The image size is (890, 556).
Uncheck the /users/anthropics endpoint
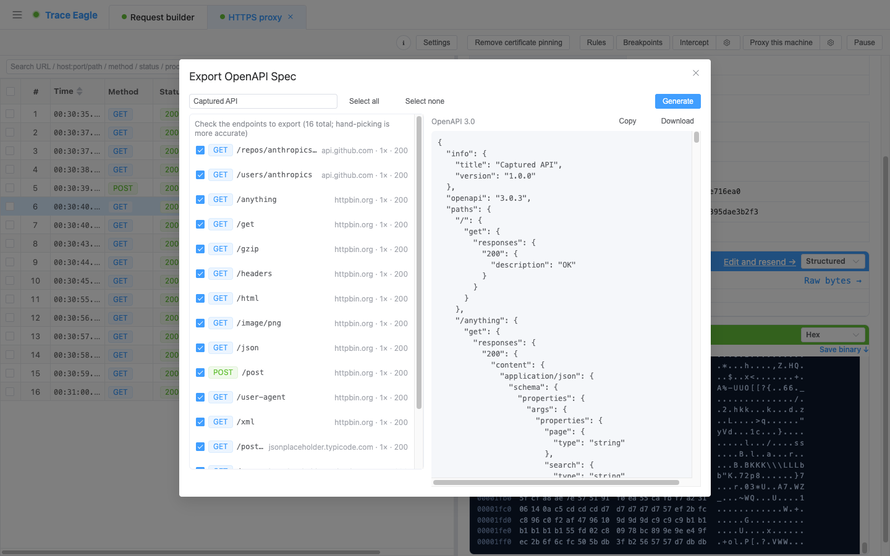click(x=200, y=175)
